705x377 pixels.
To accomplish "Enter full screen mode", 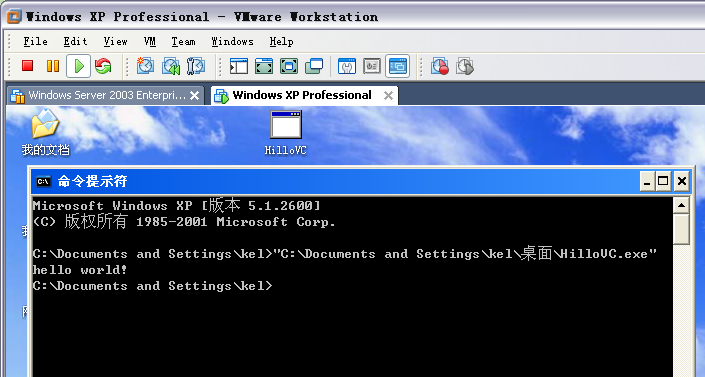I will 289,66.
